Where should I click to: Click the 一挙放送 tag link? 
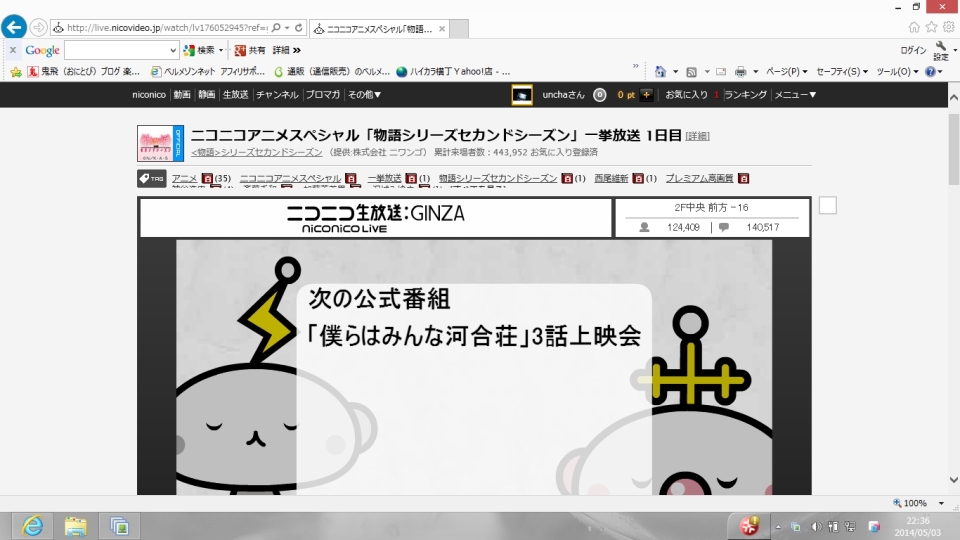(384, 178)
